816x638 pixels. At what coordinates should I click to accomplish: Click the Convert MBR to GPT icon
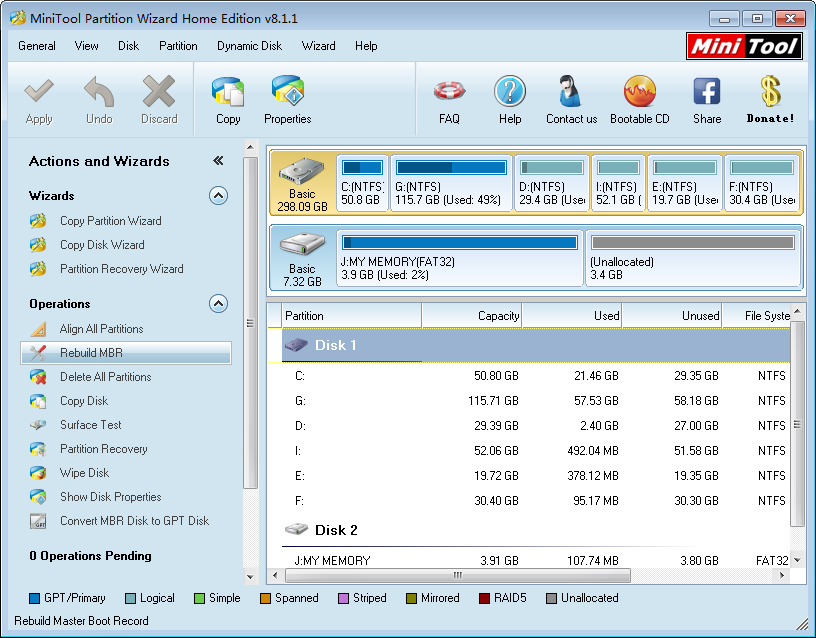38,520
